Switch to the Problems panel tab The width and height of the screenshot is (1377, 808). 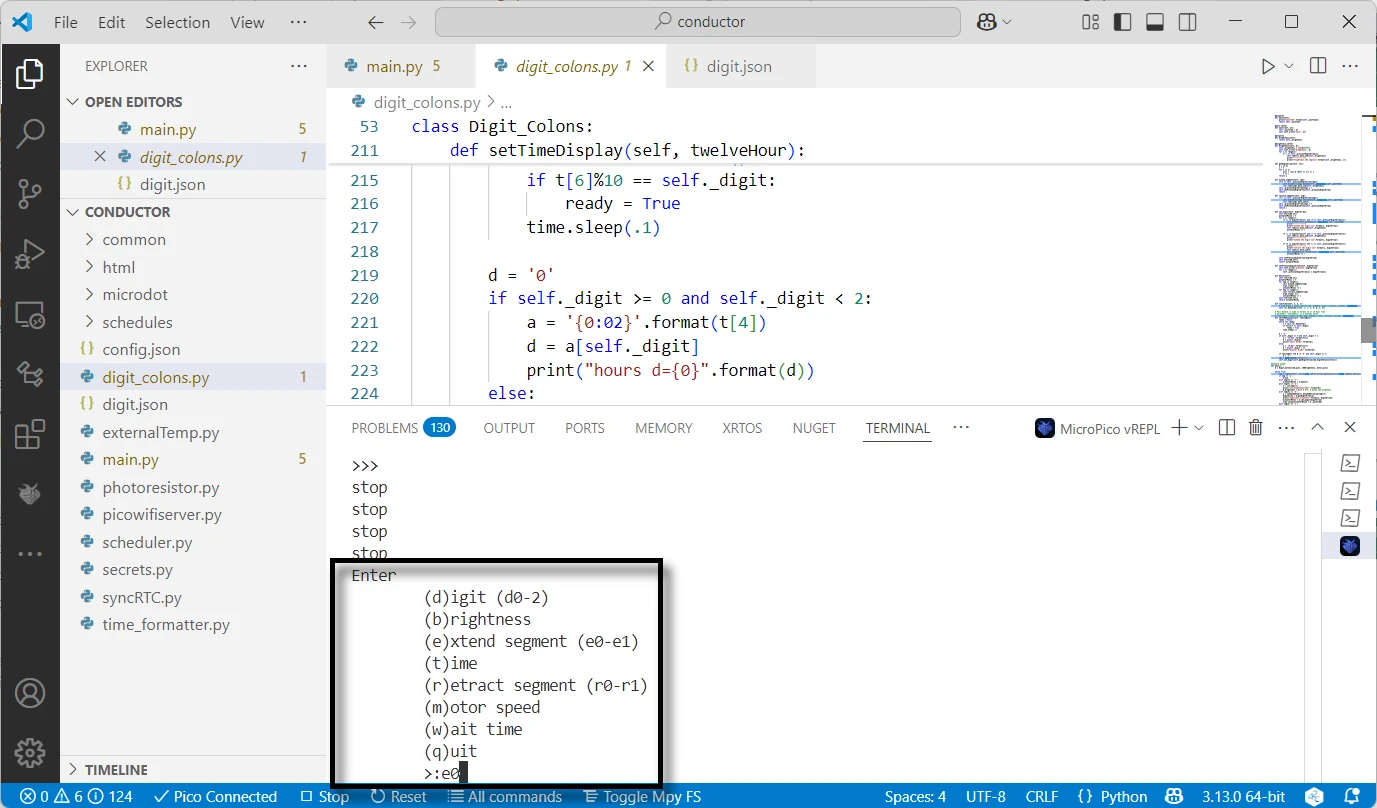(x=403, y=428)
